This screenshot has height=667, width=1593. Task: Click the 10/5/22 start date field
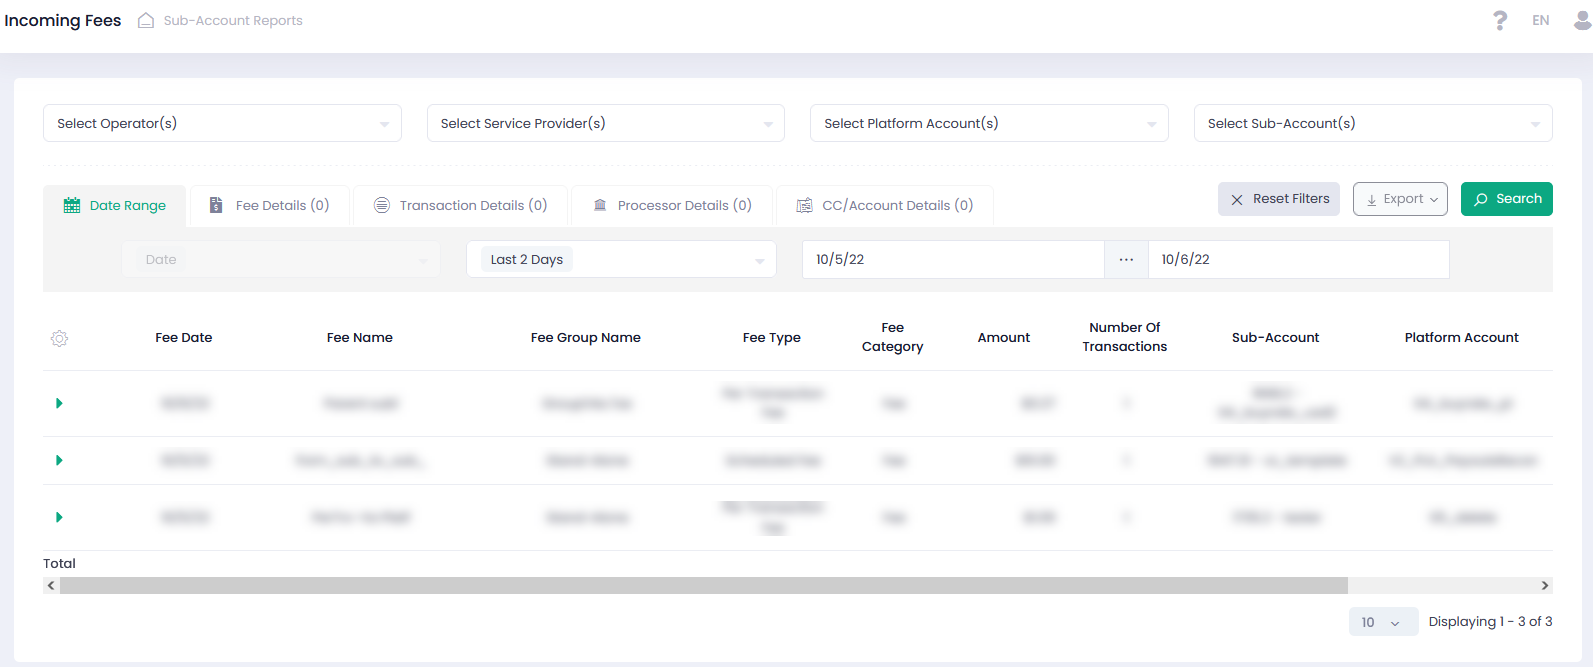click(952, 259)
